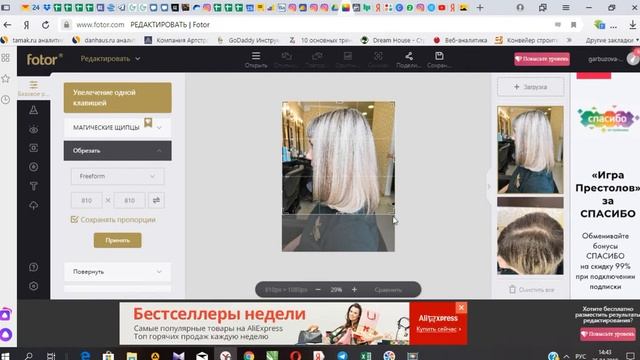Click Купить сейчас link in ad
The height and width of the screenshot is (360, 640).
point(438,329)
